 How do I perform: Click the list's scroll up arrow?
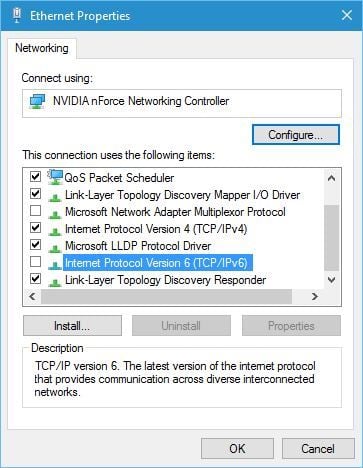click(x=331, y=178)
